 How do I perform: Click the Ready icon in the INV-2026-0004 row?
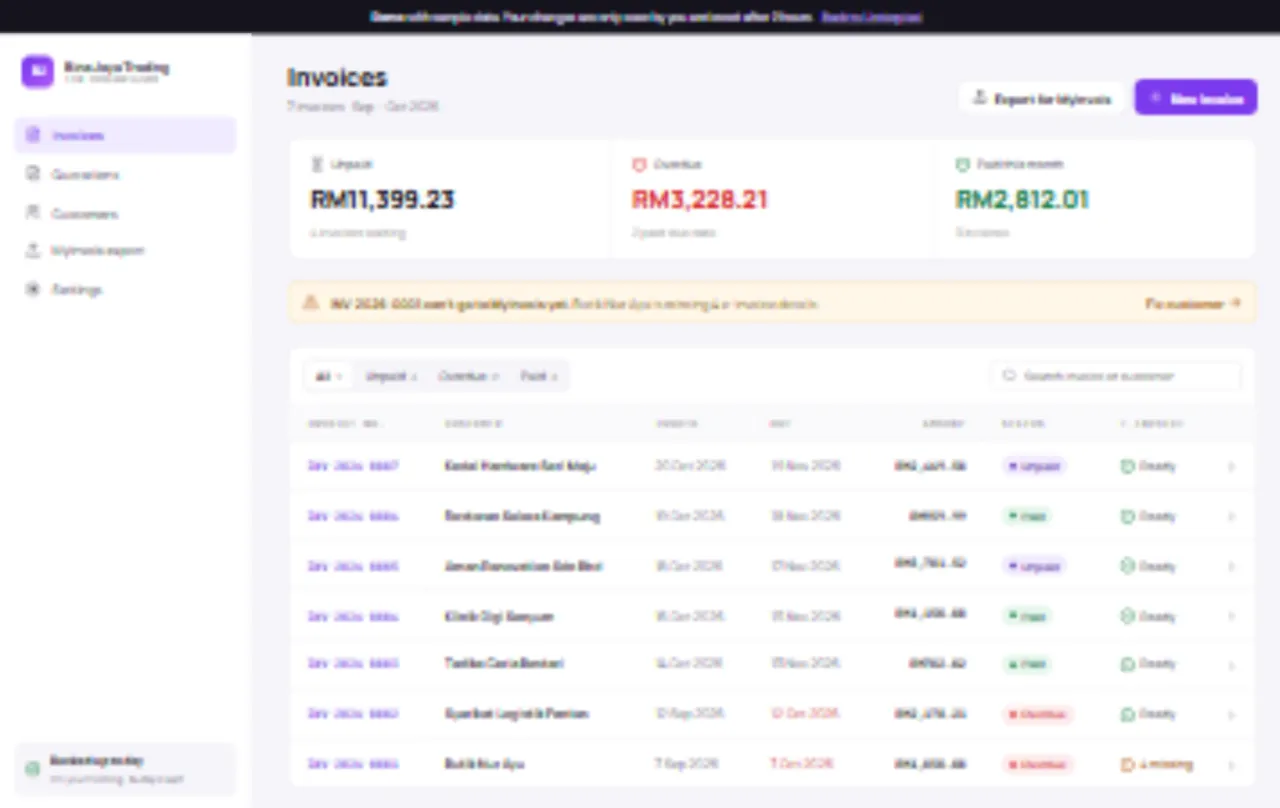(x=1126, y=616)
